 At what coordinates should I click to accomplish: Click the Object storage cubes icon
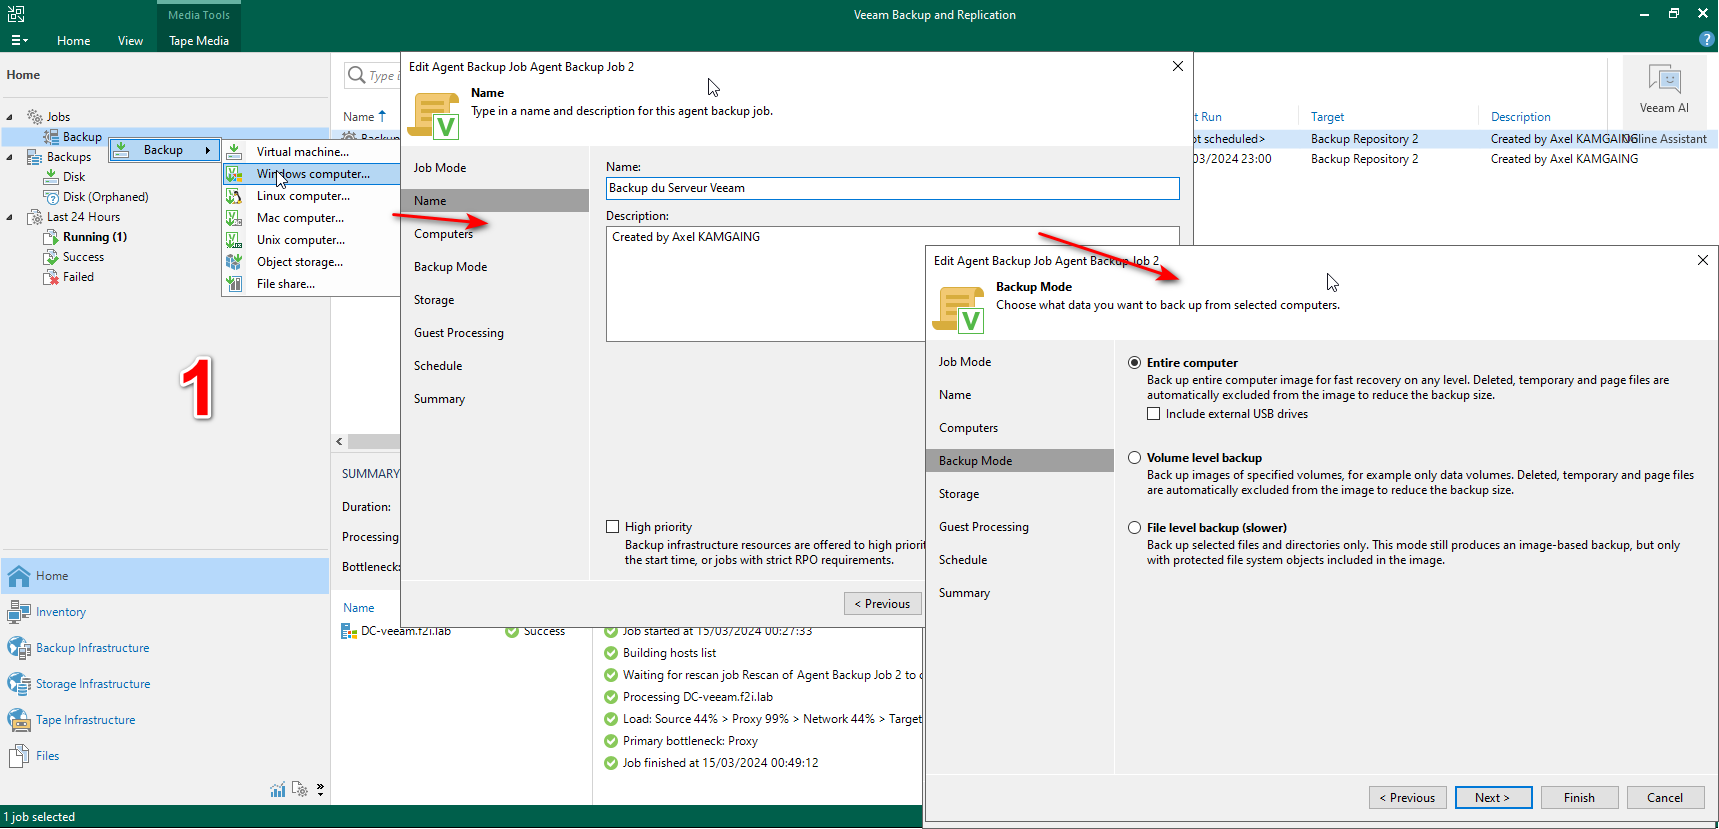pos(234,262)
